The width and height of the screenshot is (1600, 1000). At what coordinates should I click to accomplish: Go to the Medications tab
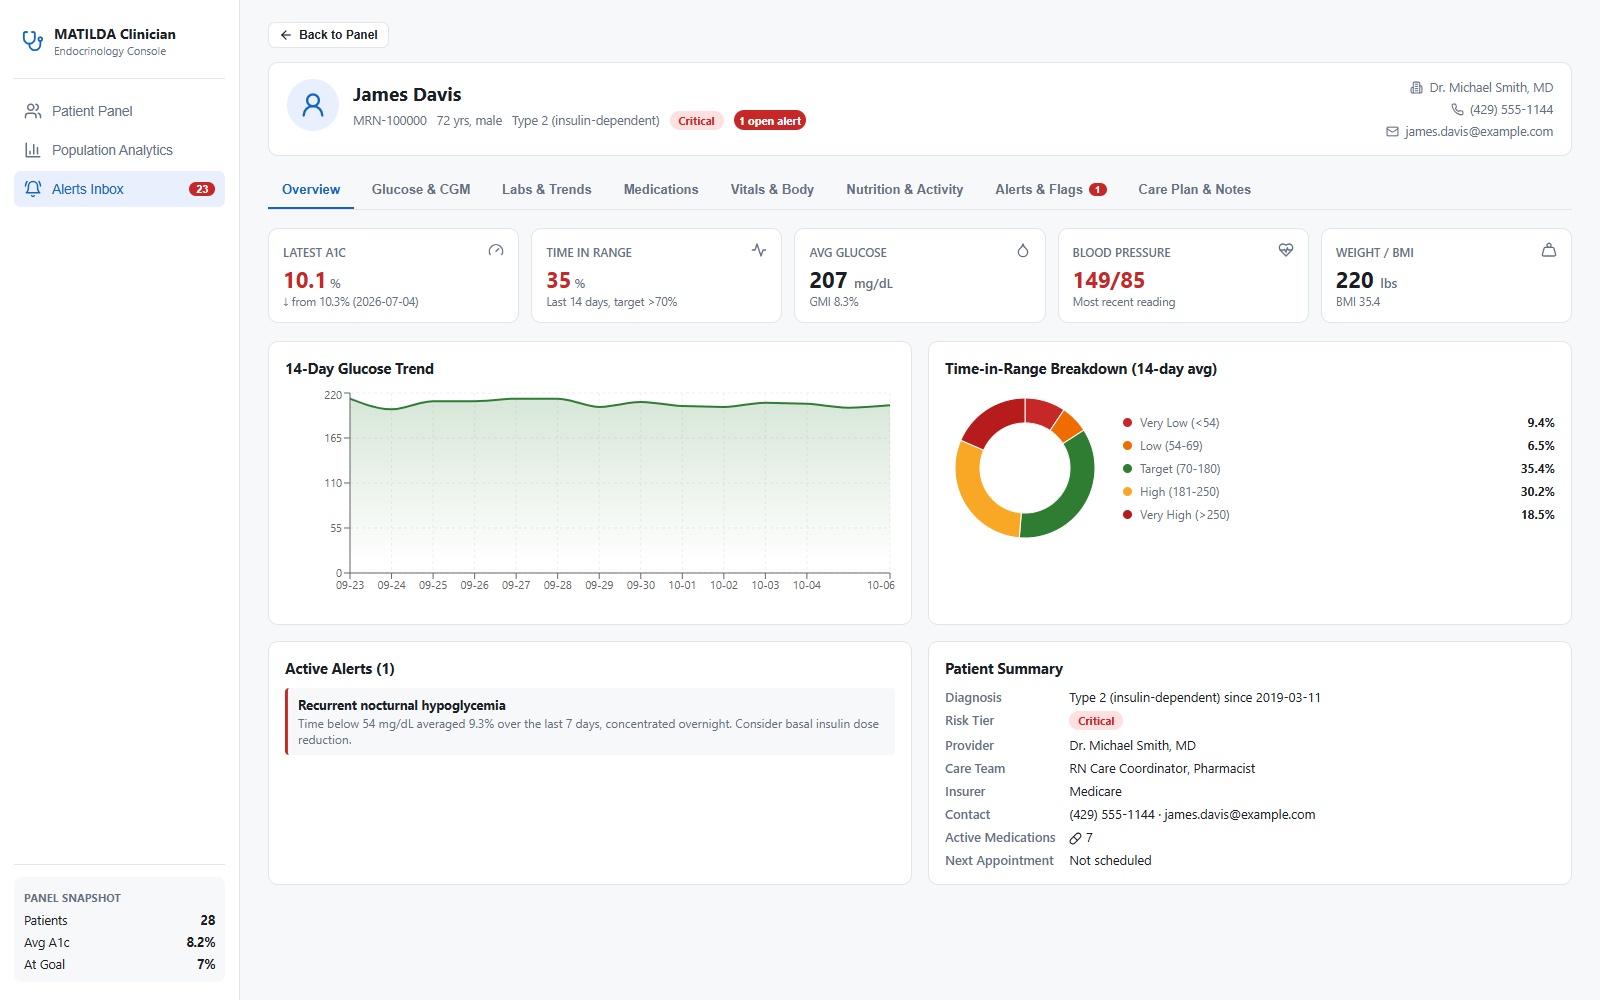tap(661, 189)
